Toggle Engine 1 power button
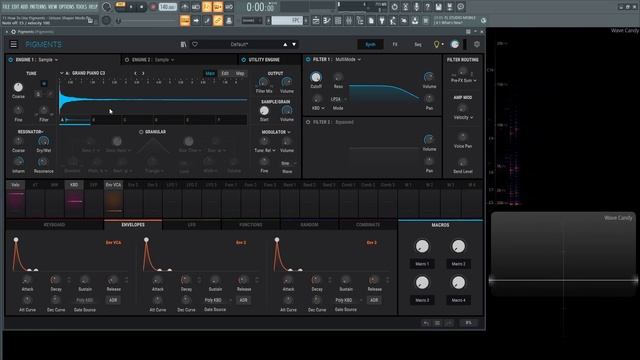Viewport: 640px width, 360px height. click(11, 60)
